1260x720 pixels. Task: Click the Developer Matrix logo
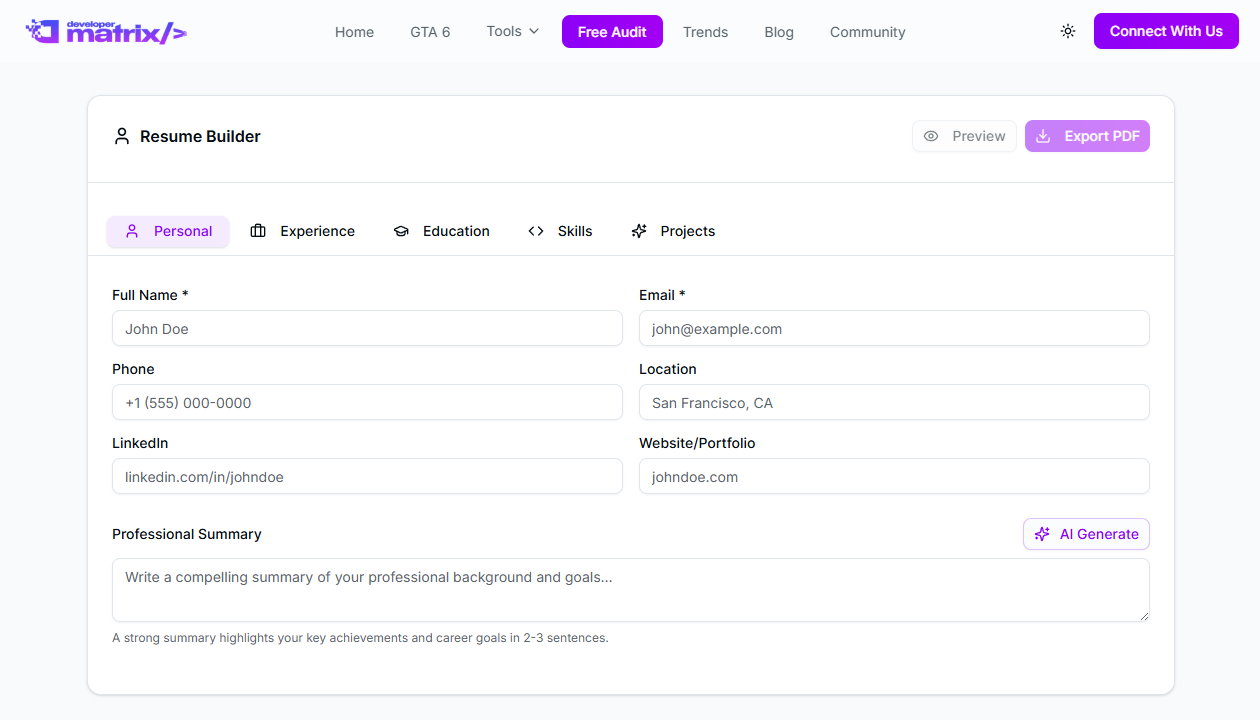coord(106,31)
